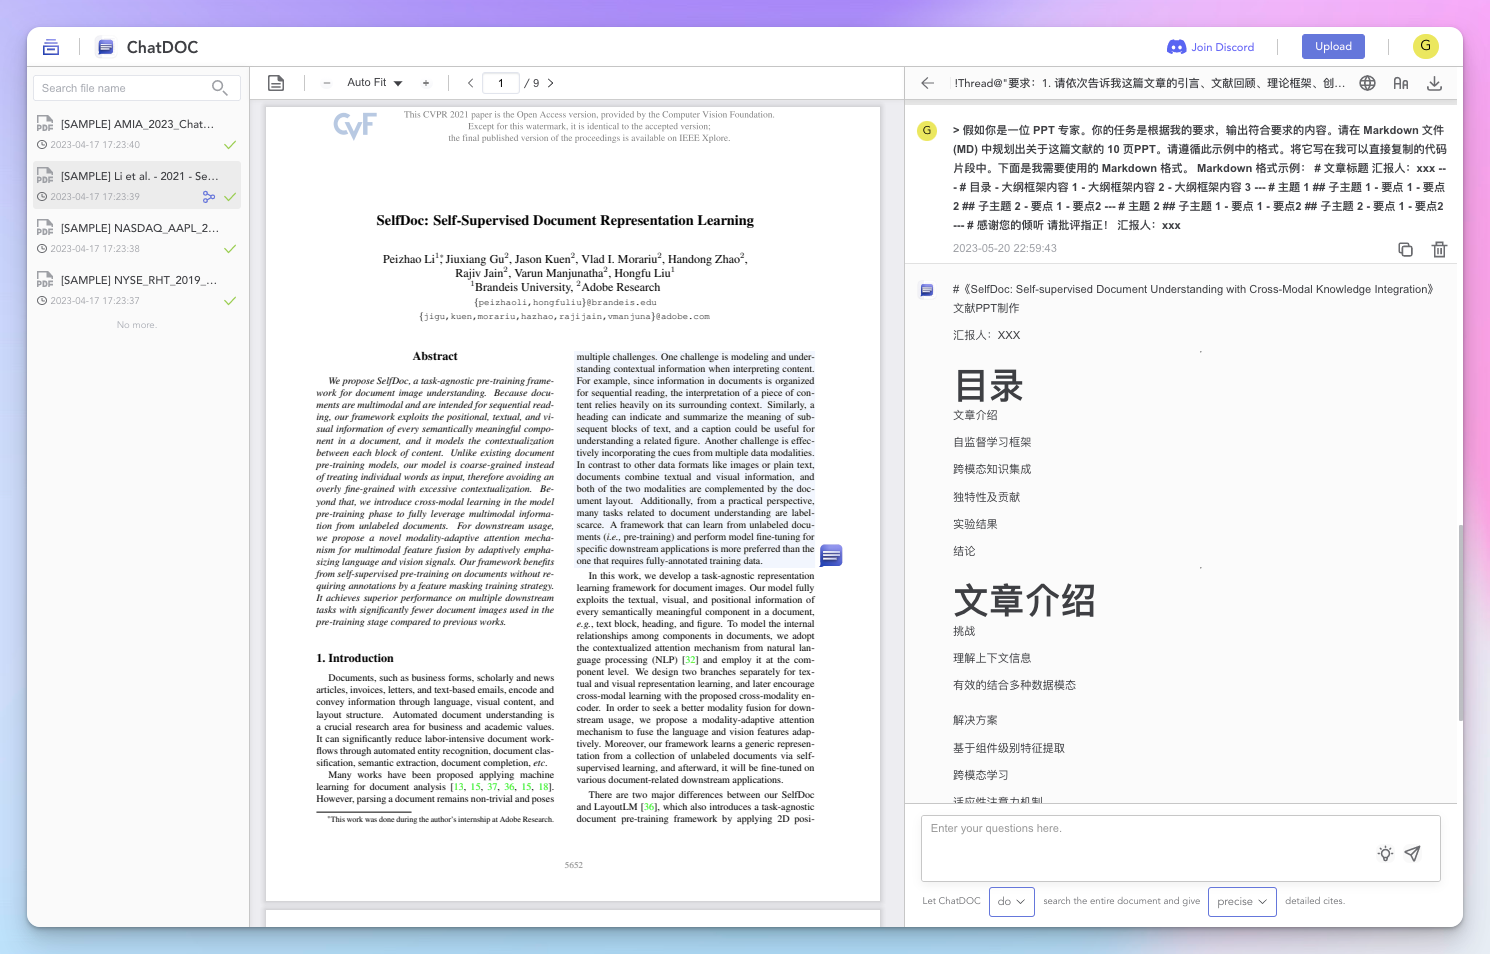
Task: Open the page thumbnails panel icon
Action: pyautogui.click(x=275, y=83)
